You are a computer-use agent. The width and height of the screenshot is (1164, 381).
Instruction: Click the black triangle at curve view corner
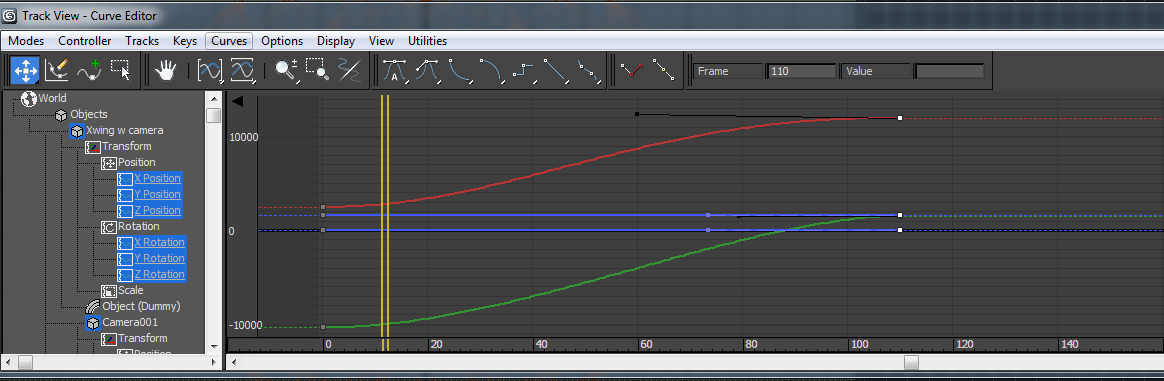click(x=238, y=102)
